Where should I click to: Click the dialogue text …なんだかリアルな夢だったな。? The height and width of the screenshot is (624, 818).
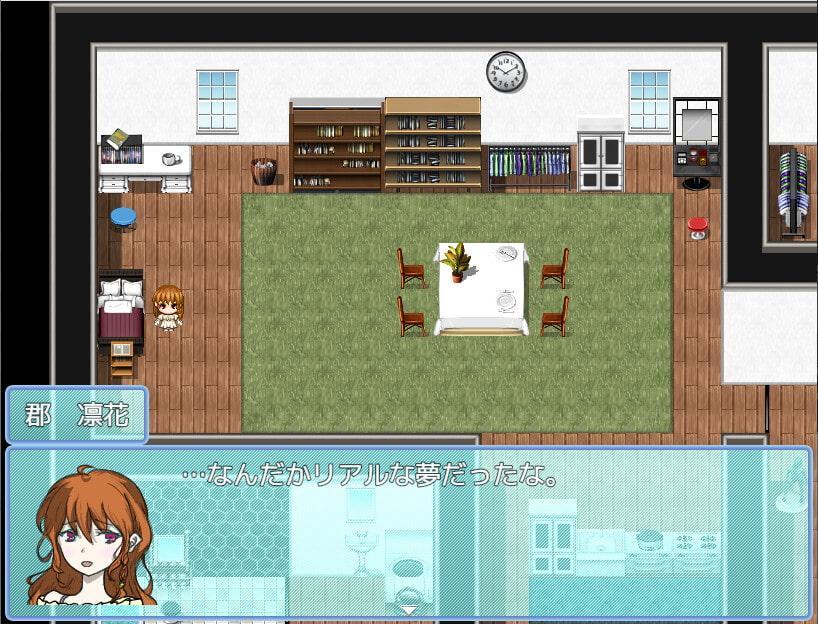tap(370, 475)
